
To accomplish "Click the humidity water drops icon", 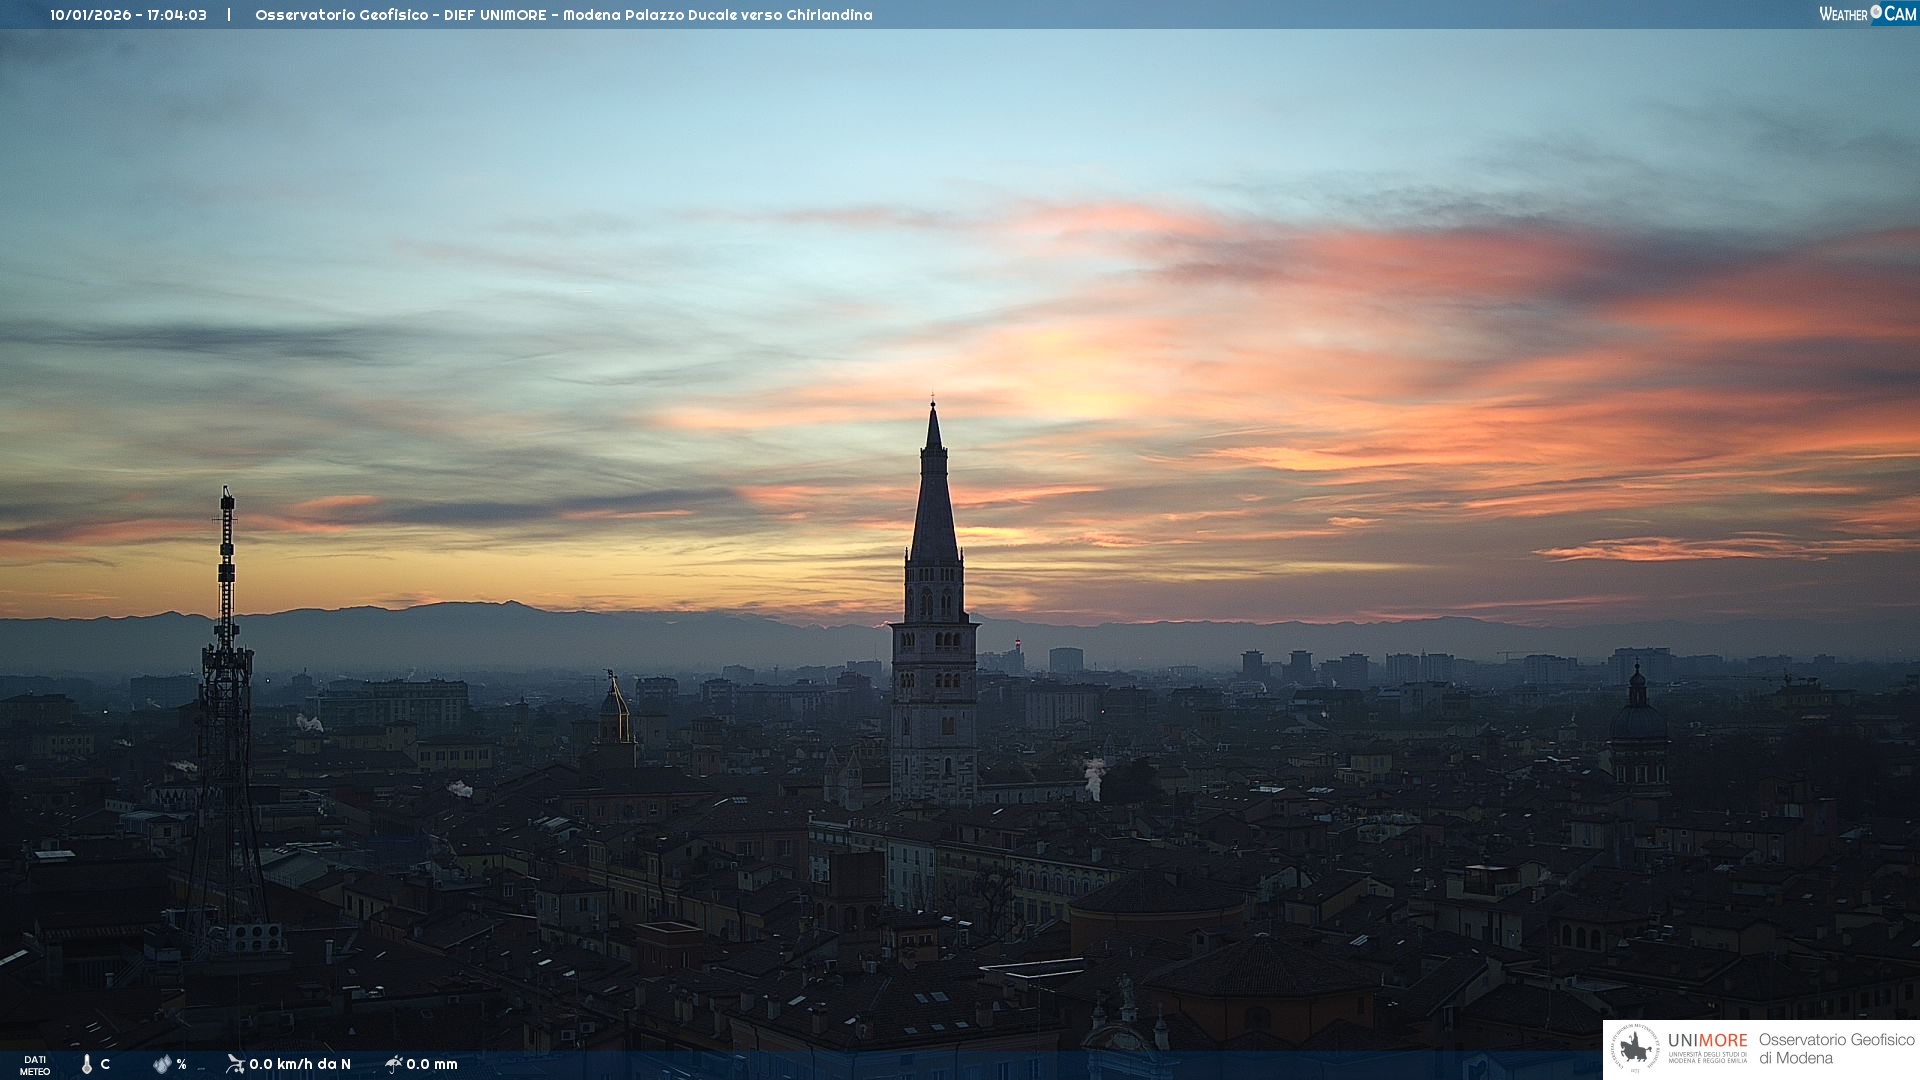I will [162, 1064].
